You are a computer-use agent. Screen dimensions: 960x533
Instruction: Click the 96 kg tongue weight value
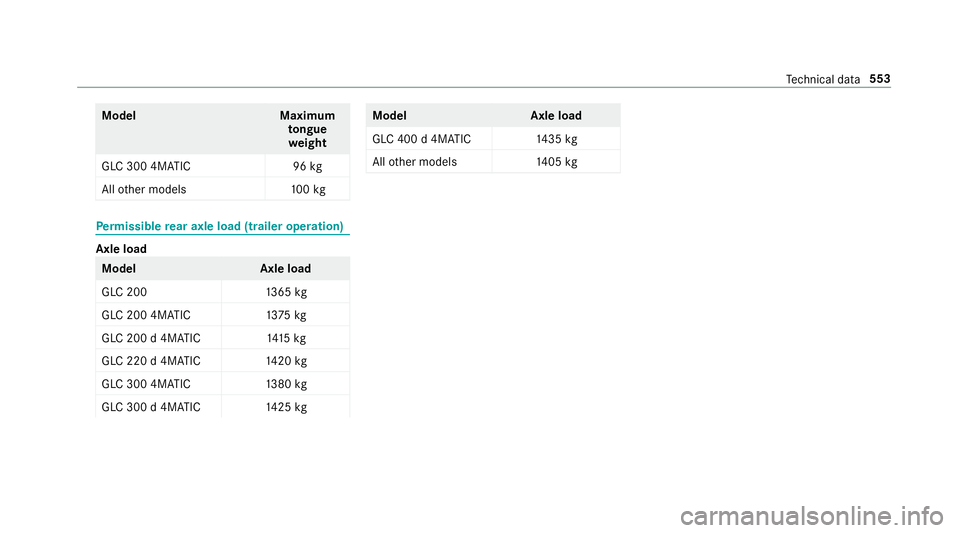point(307,166)
